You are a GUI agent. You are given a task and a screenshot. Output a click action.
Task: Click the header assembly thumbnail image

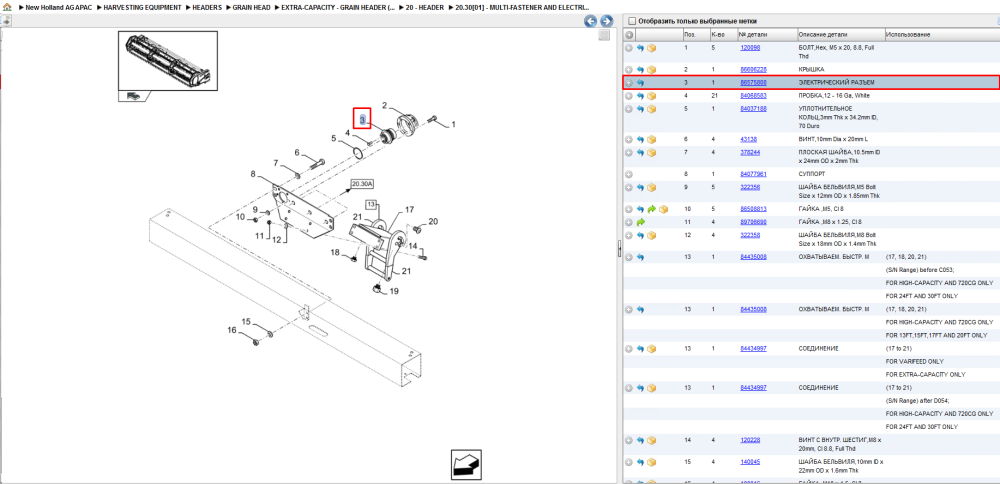[168, 61]
